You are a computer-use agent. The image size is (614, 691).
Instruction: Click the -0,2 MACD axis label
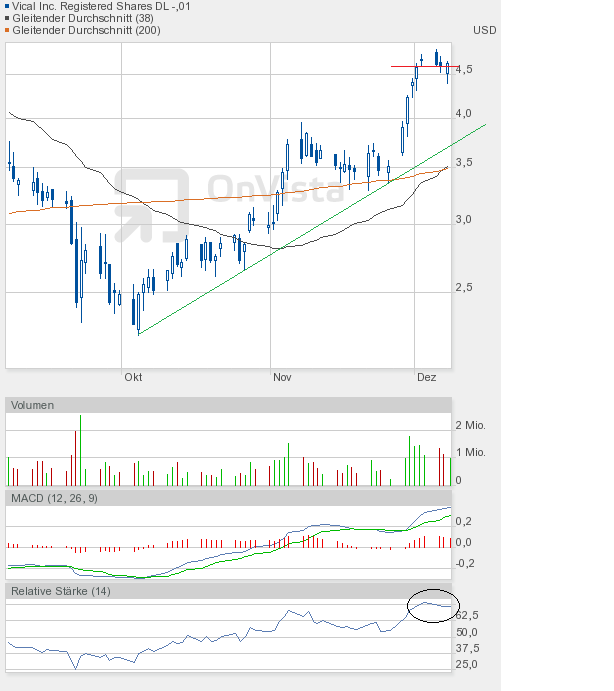[x=463, y=563]
